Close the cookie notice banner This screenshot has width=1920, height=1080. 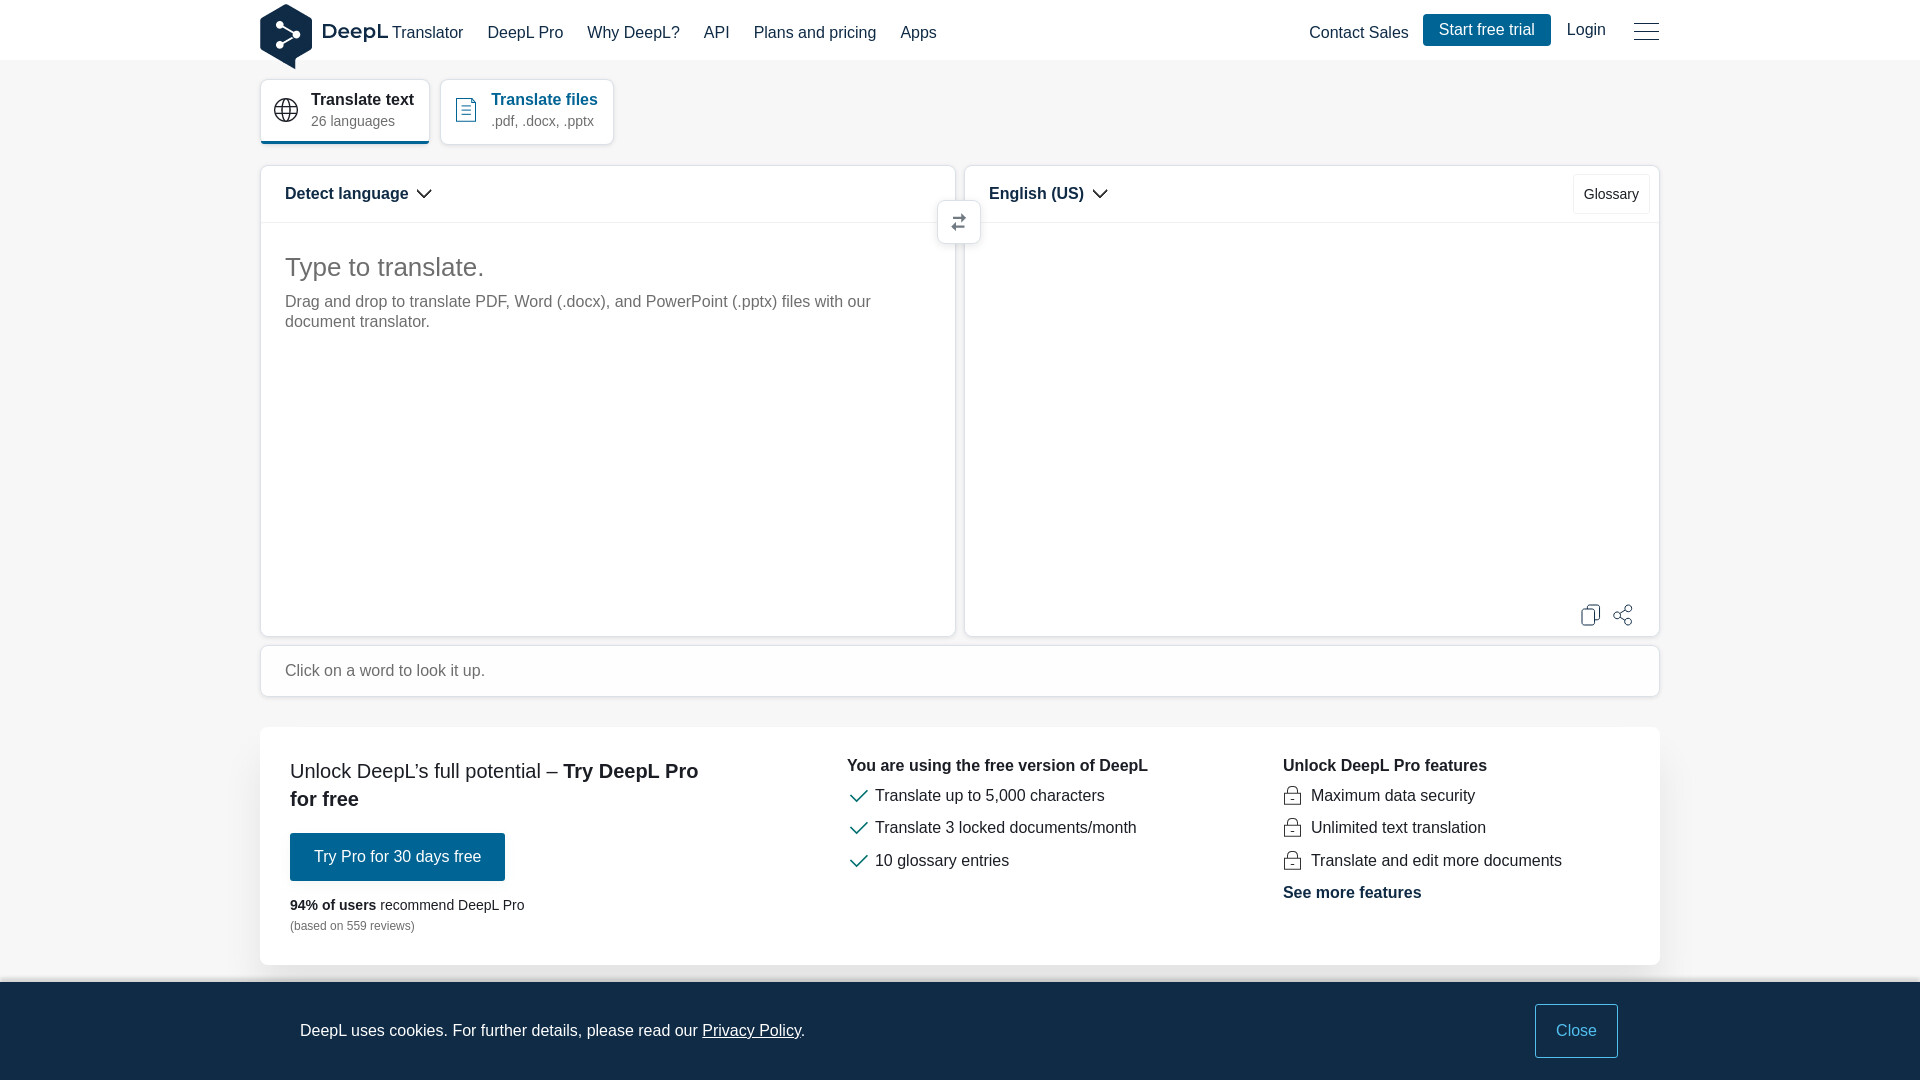1576,1031
